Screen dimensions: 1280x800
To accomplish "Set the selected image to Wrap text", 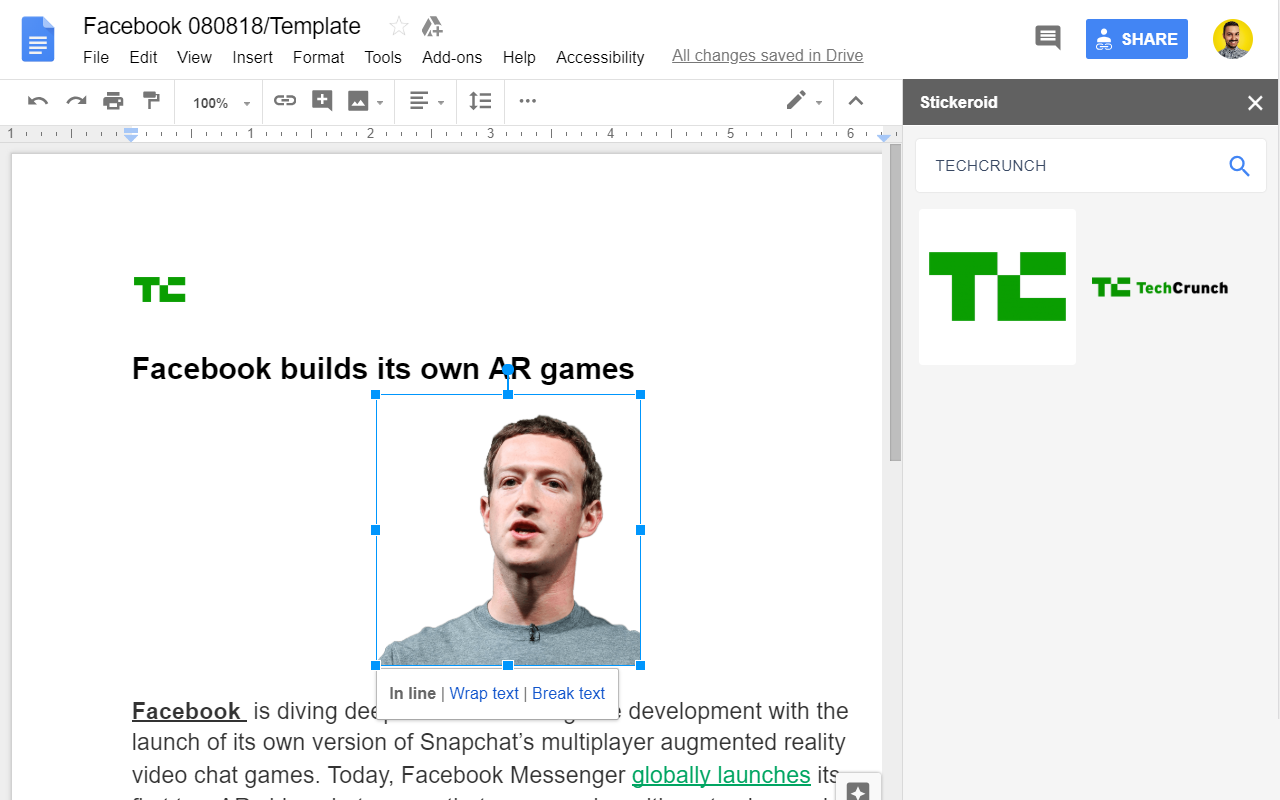I will coord(484,693).
